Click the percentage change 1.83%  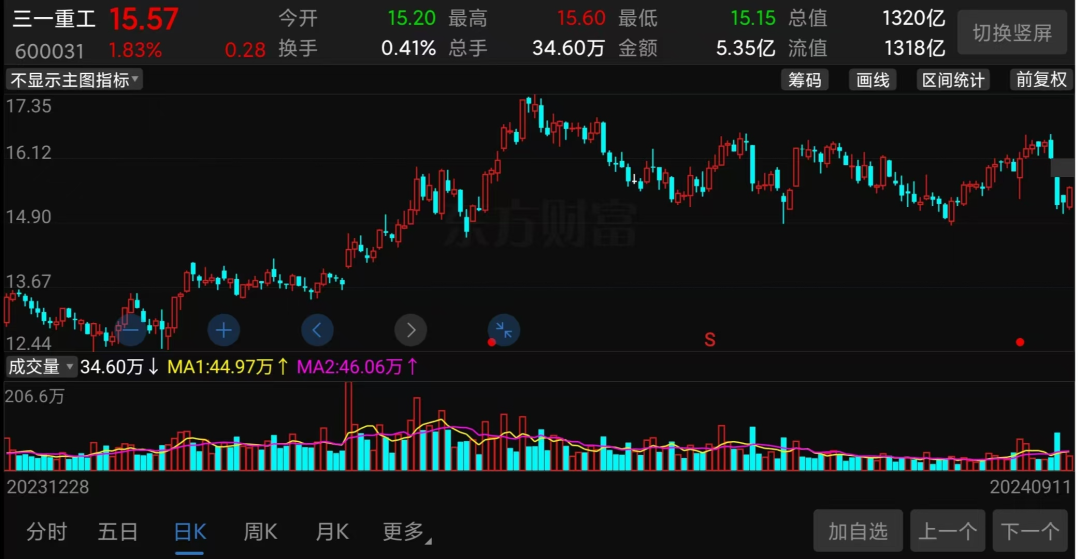tap(135, 50)
